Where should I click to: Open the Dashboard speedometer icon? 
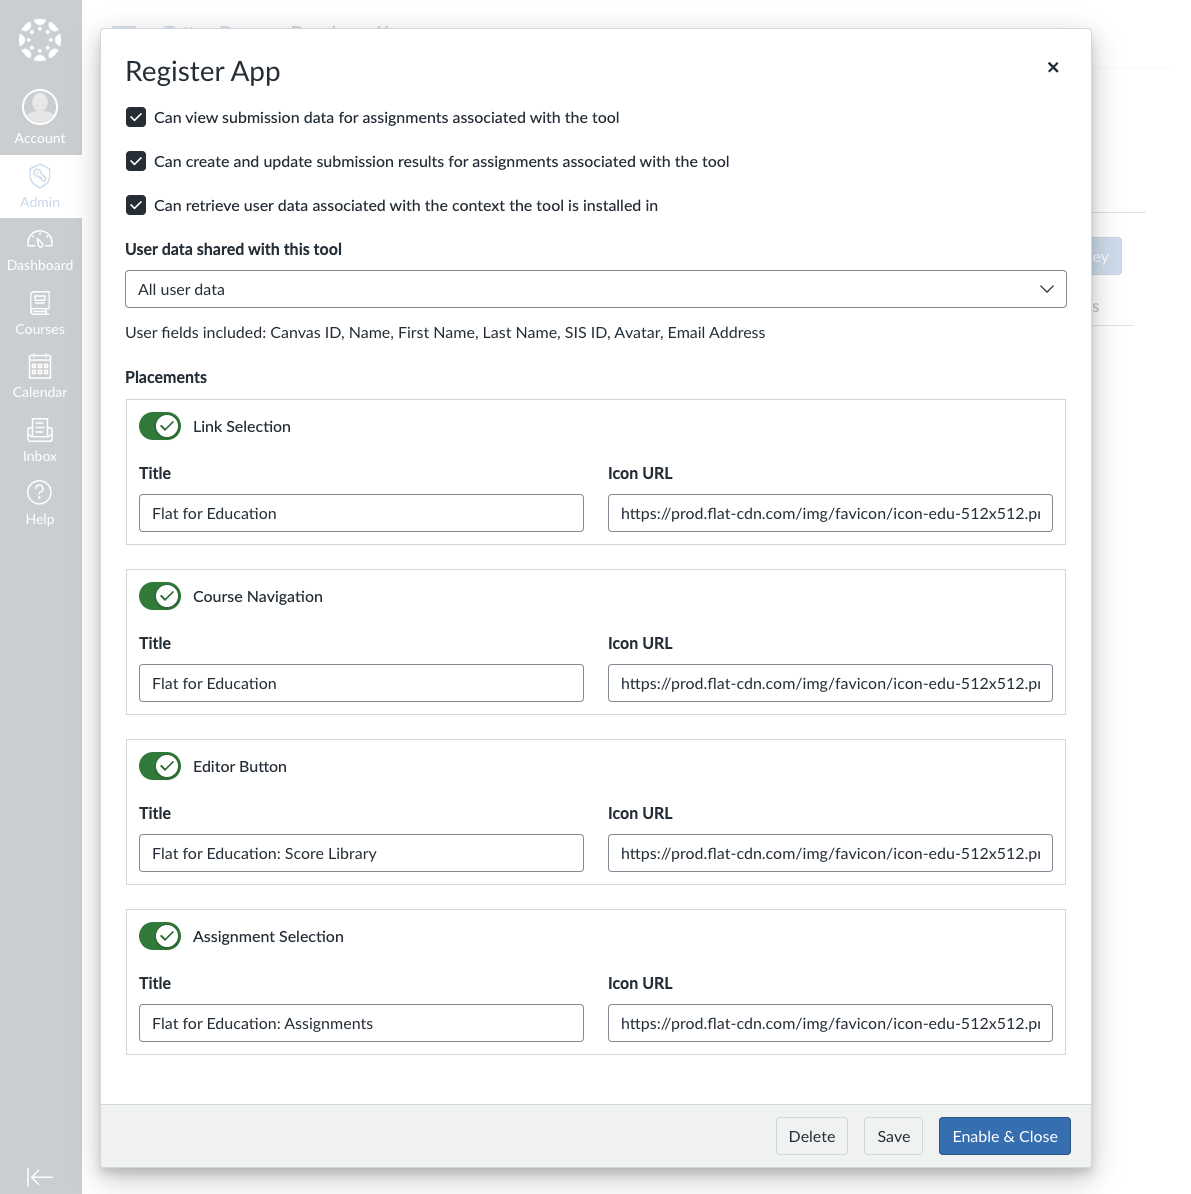click(x=40, y=240)
